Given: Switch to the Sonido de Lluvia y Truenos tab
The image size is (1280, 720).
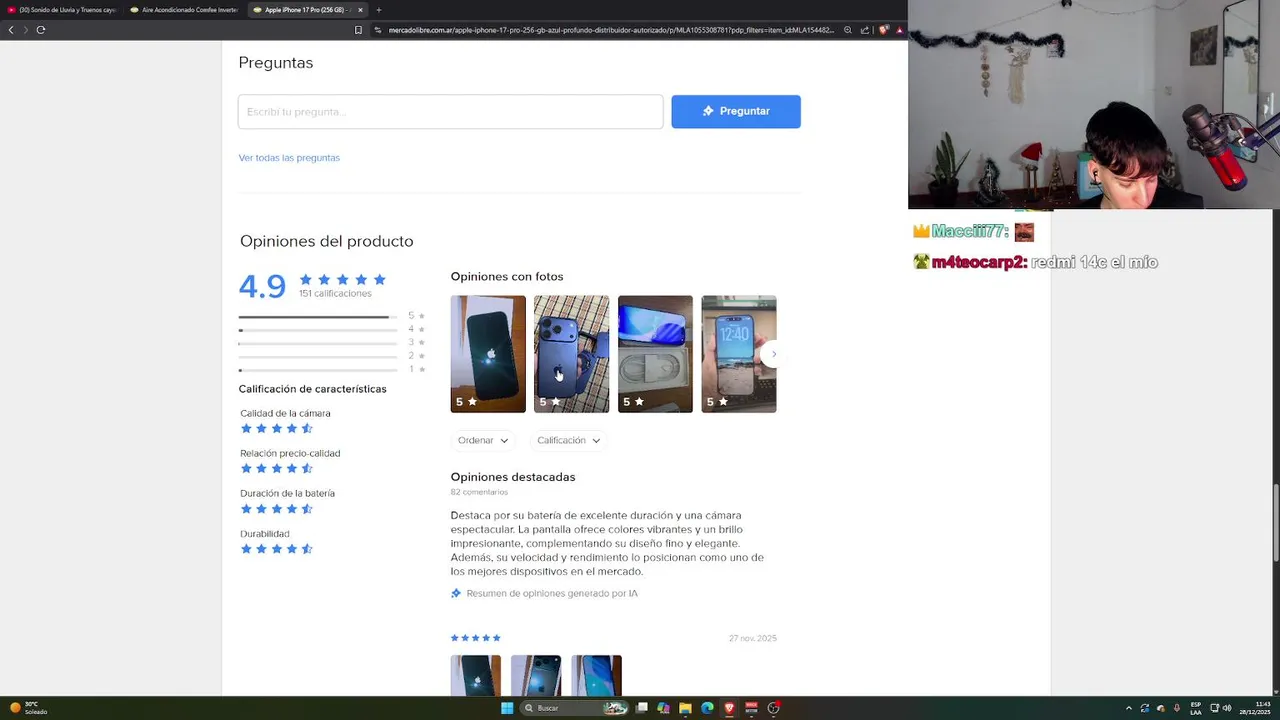Looking at the screenshot, I should point(62,10).
